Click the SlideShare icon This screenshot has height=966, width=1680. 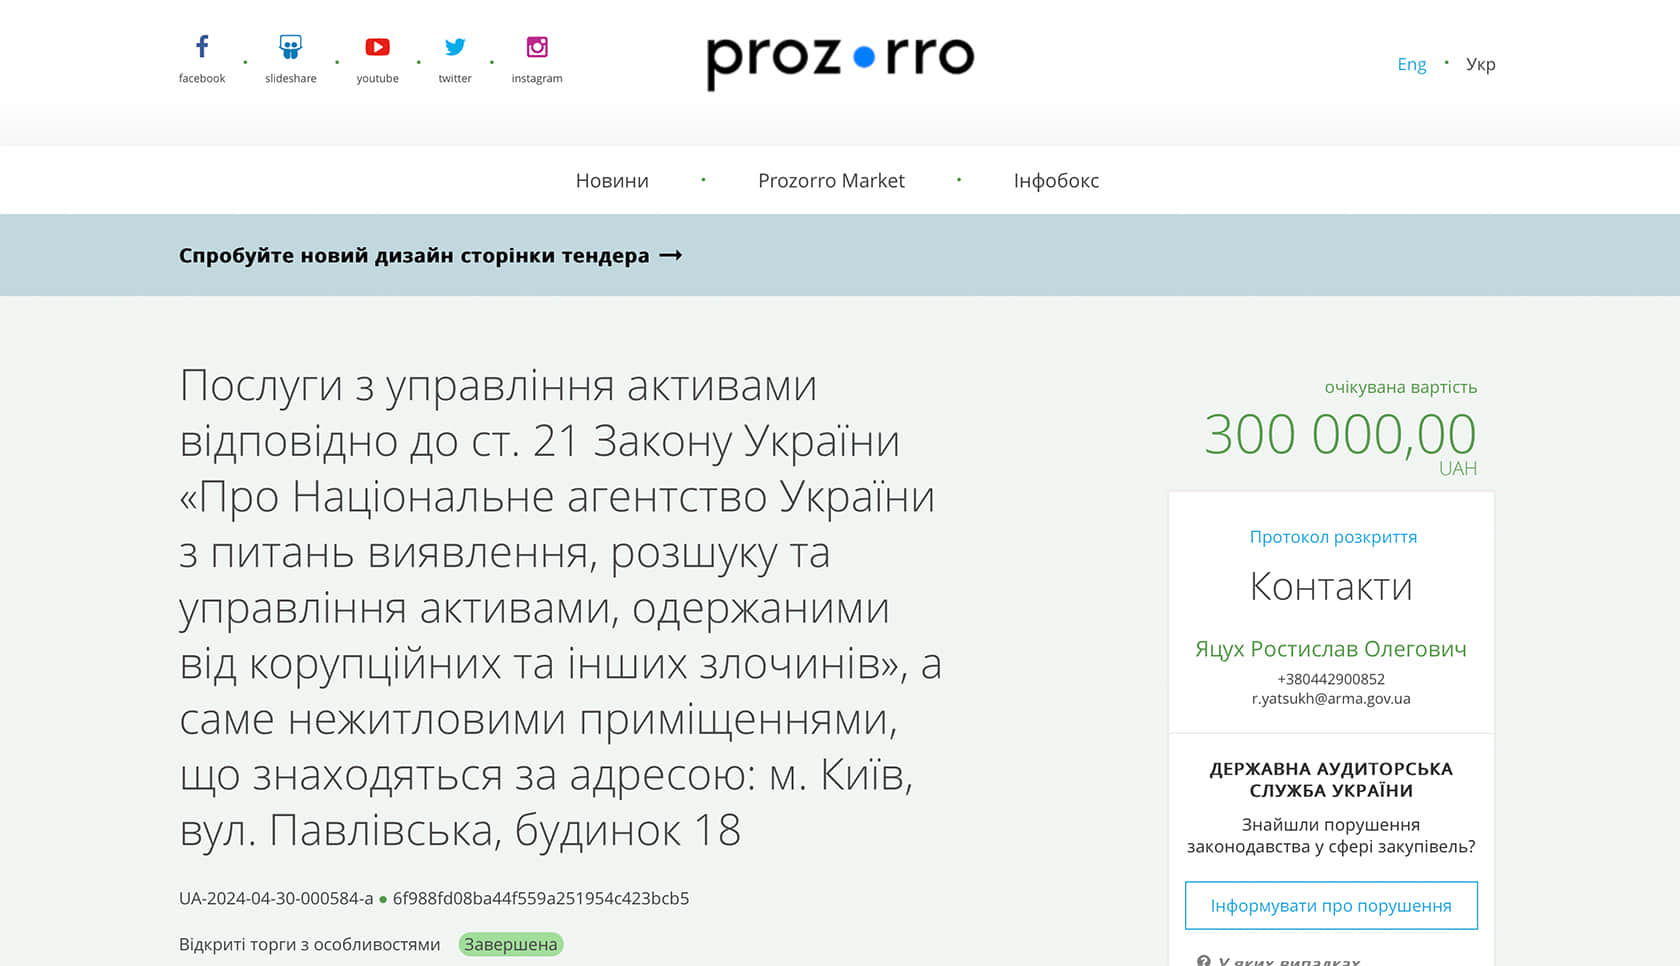pos(290,47)
